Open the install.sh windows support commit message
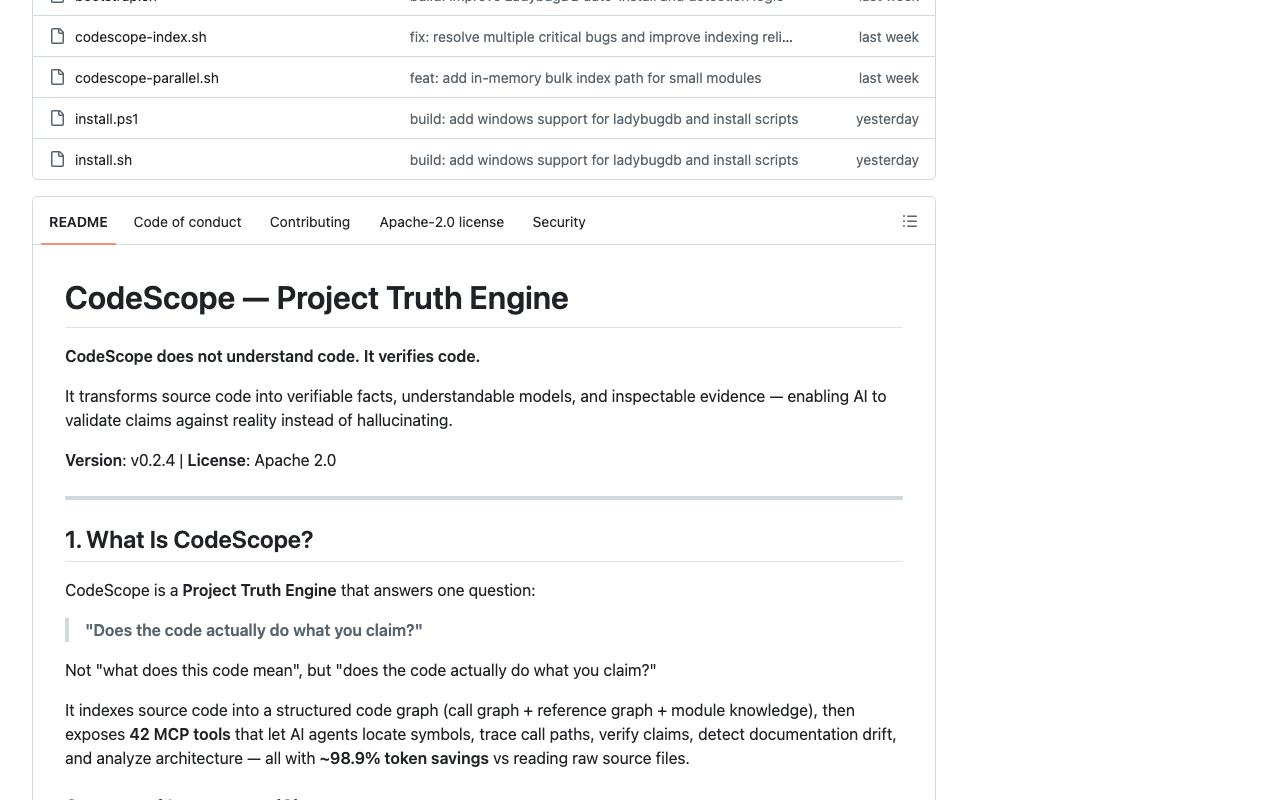Image resolution: width=1280 pixels, height=800 pixels. coord(604,160)
